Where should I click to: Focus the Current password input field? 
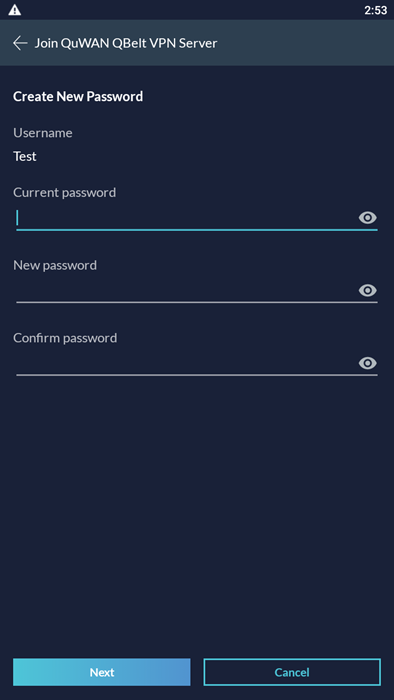[186, 219]
